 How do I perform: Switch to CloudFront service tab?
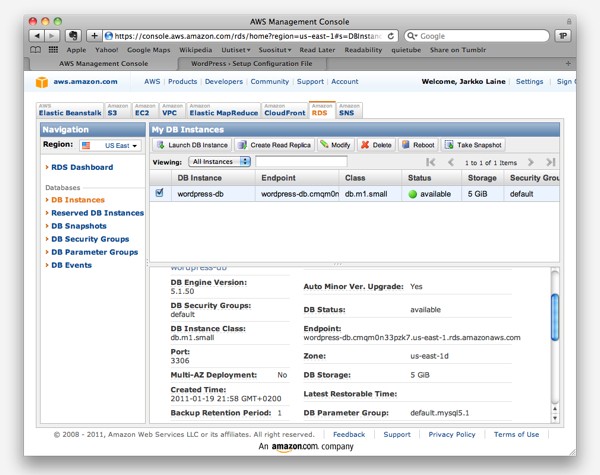coord(285,110)
